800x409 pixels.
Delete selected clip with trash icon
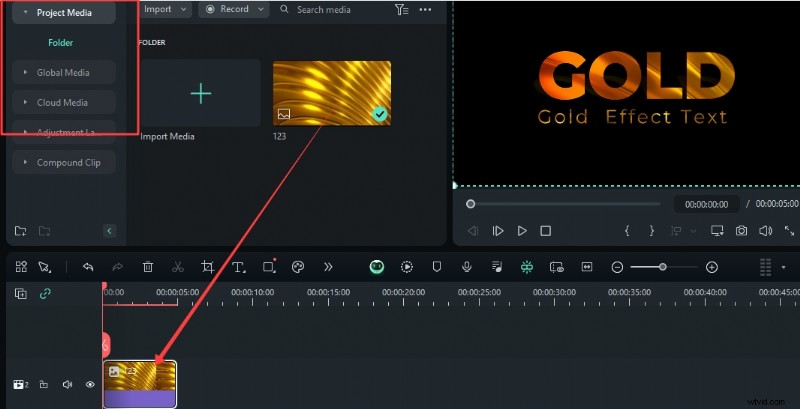[147, 267]
